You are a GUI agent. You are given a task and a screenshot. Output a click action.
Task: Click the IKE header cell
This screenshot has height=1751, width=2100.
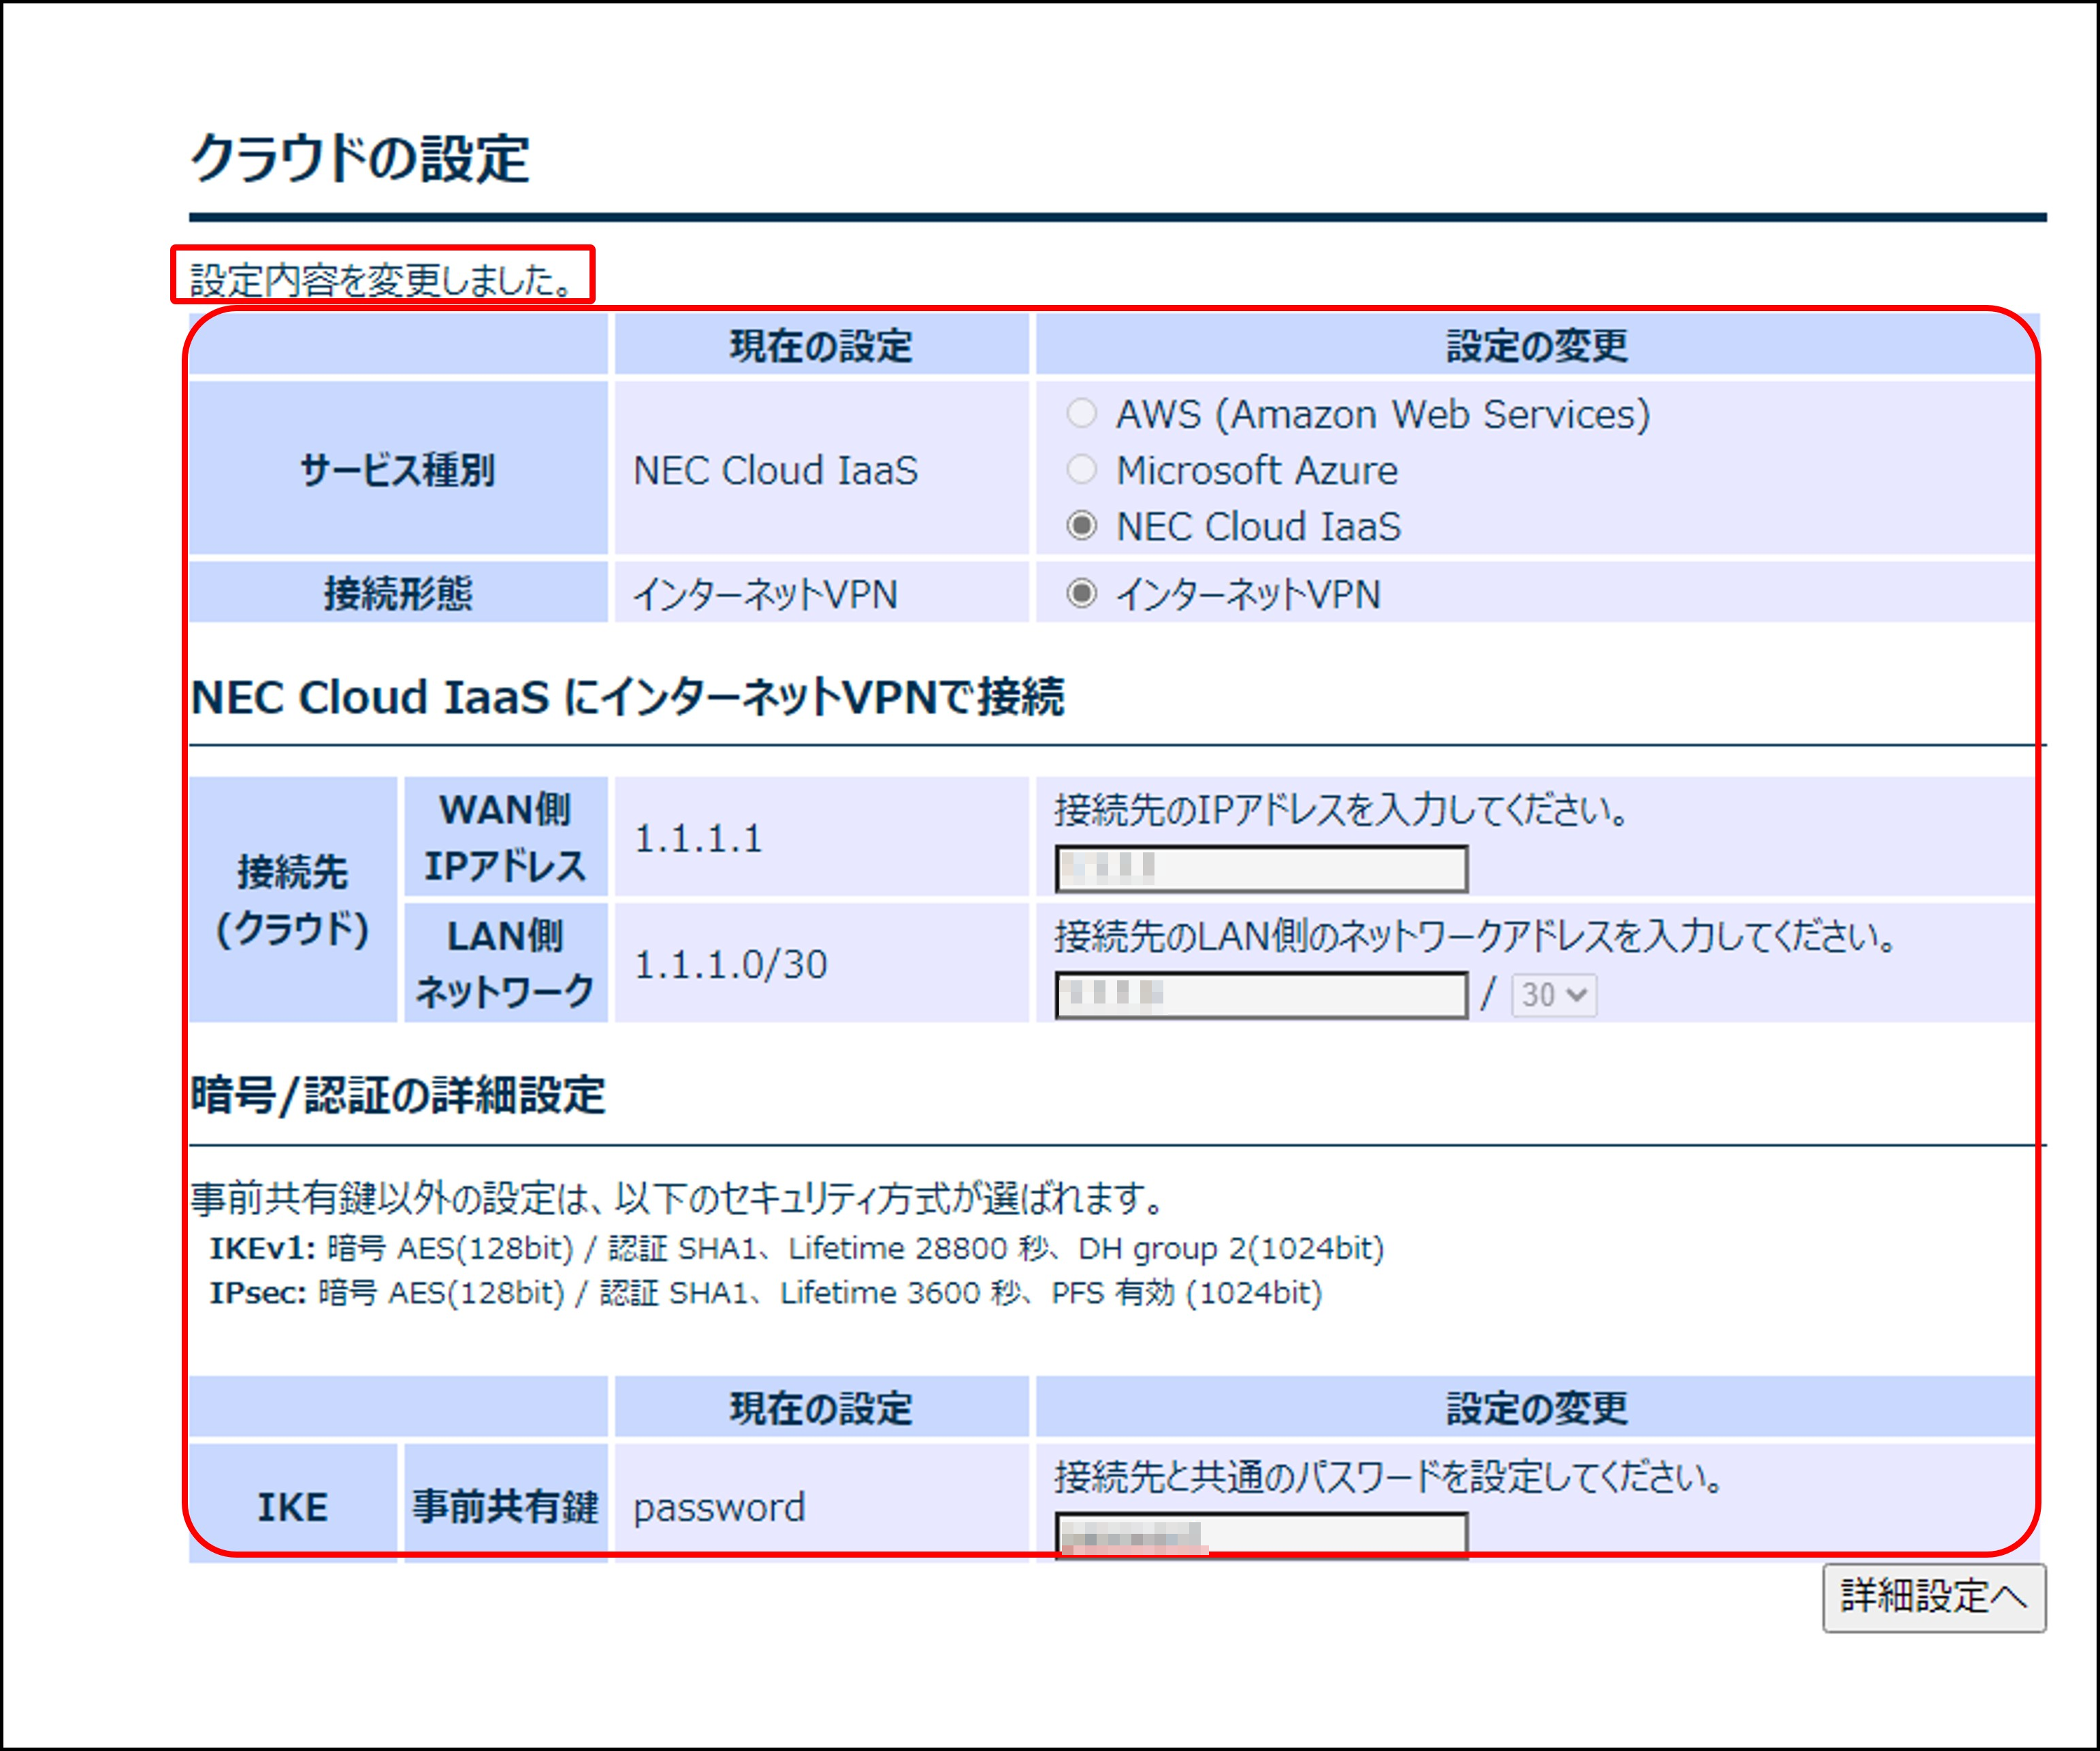click(x=293, y=1504)
